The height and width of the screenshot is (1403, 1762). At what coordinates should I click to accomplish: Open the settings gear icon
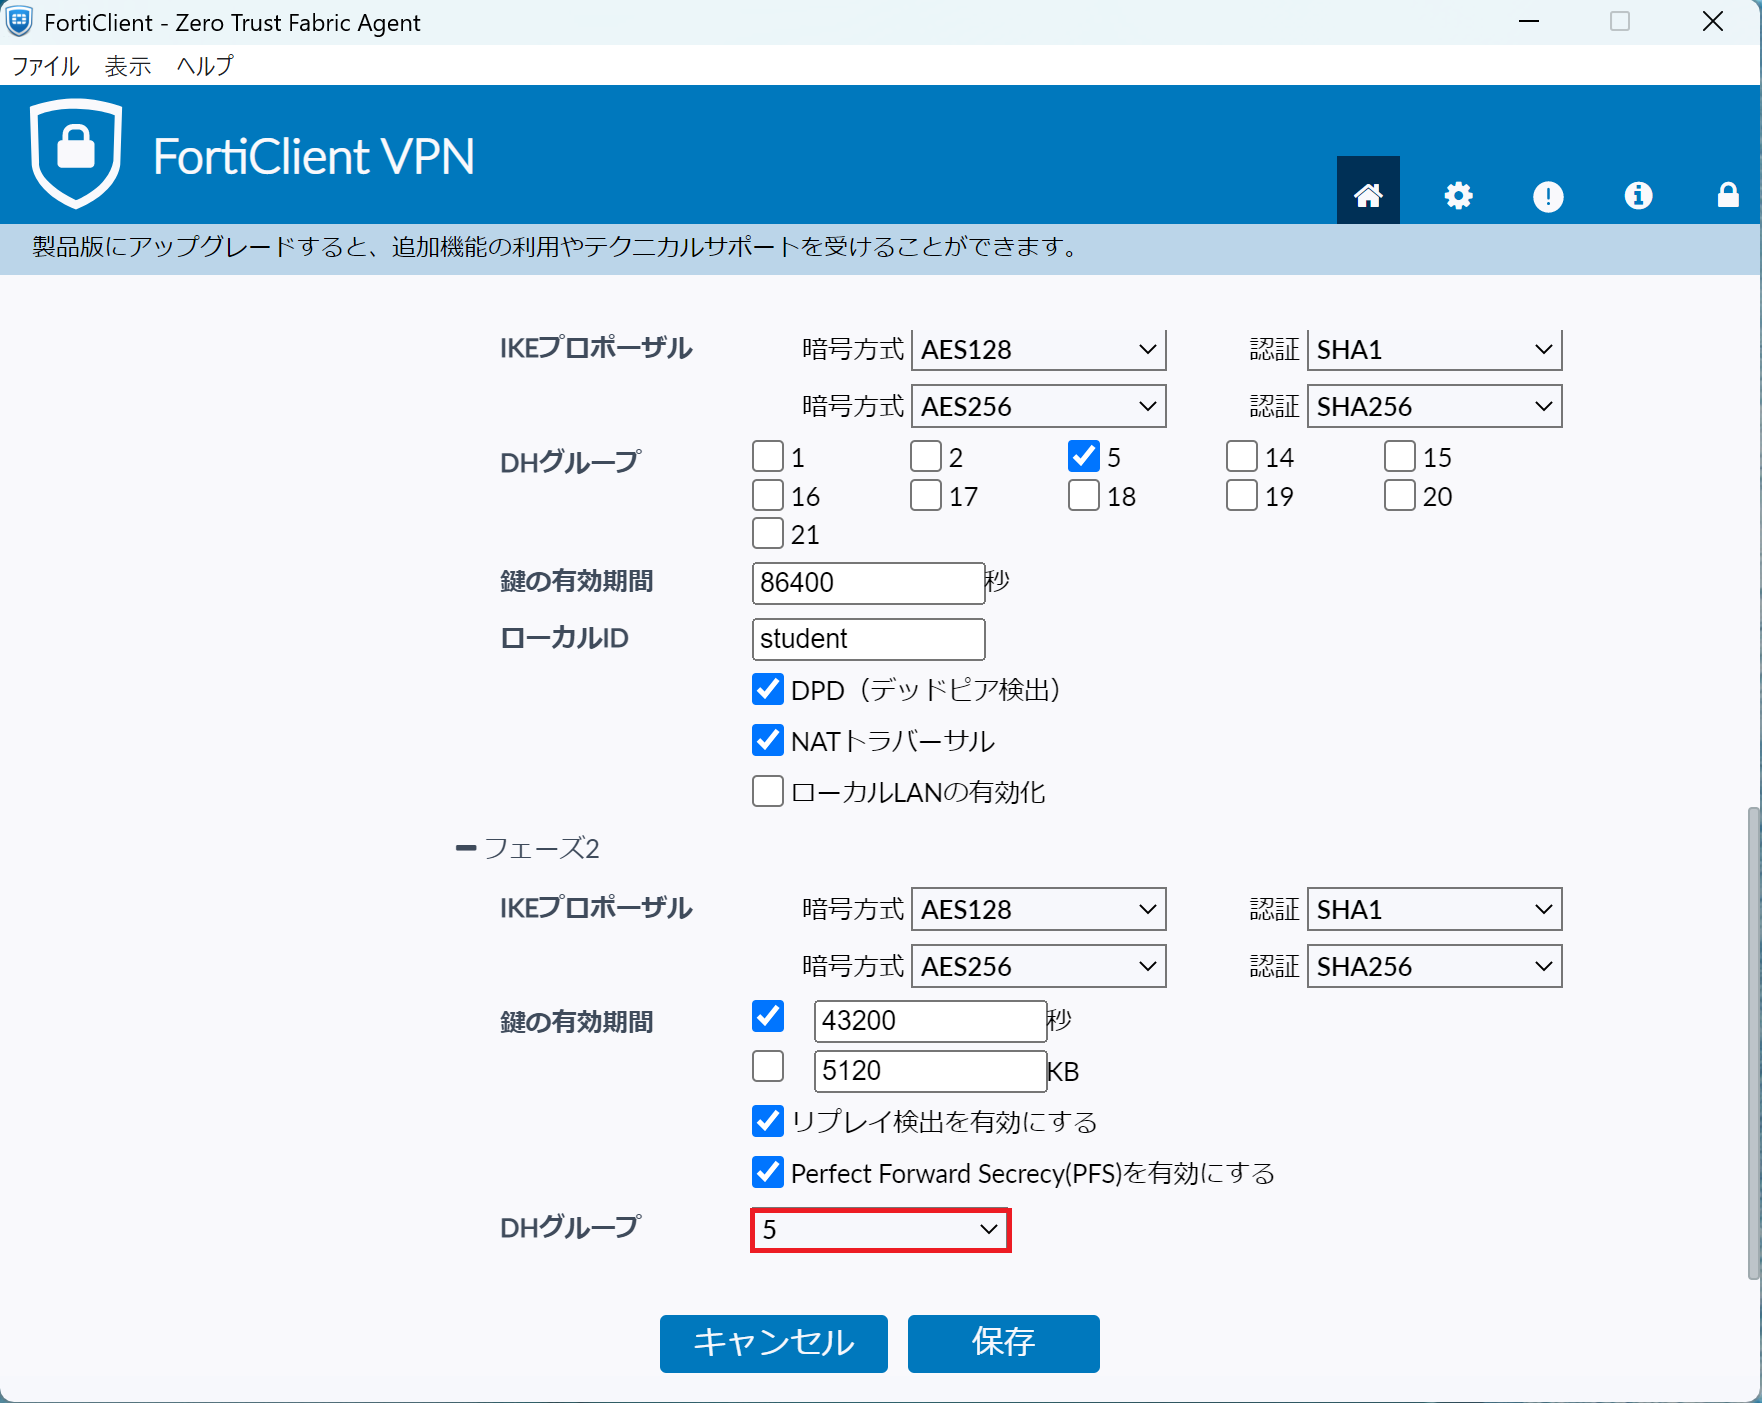coord(1458,195)
